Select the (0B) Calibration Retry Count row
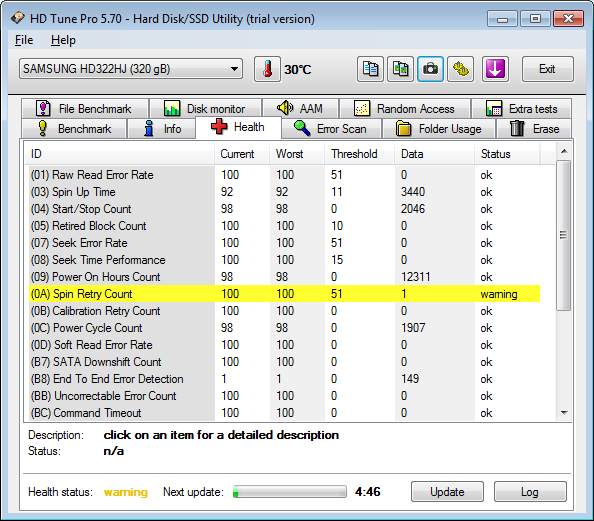The width and height of the screenshot is (594, 521). 284,311
